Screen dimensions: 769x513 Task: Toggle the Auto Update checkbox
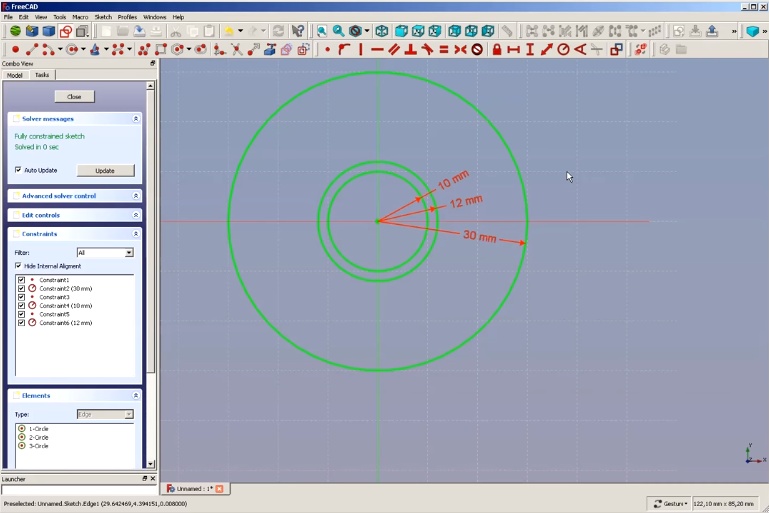coord(18,170)
